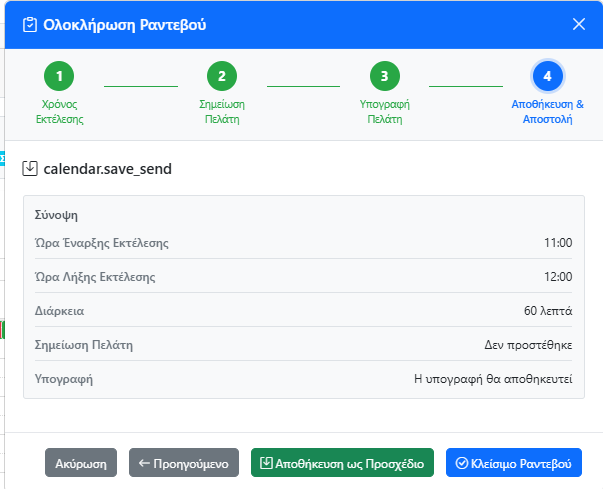Click the clipboard icon in the dialog header
Image resolution: width=603 pixels, height=489 pixels.
29,24
